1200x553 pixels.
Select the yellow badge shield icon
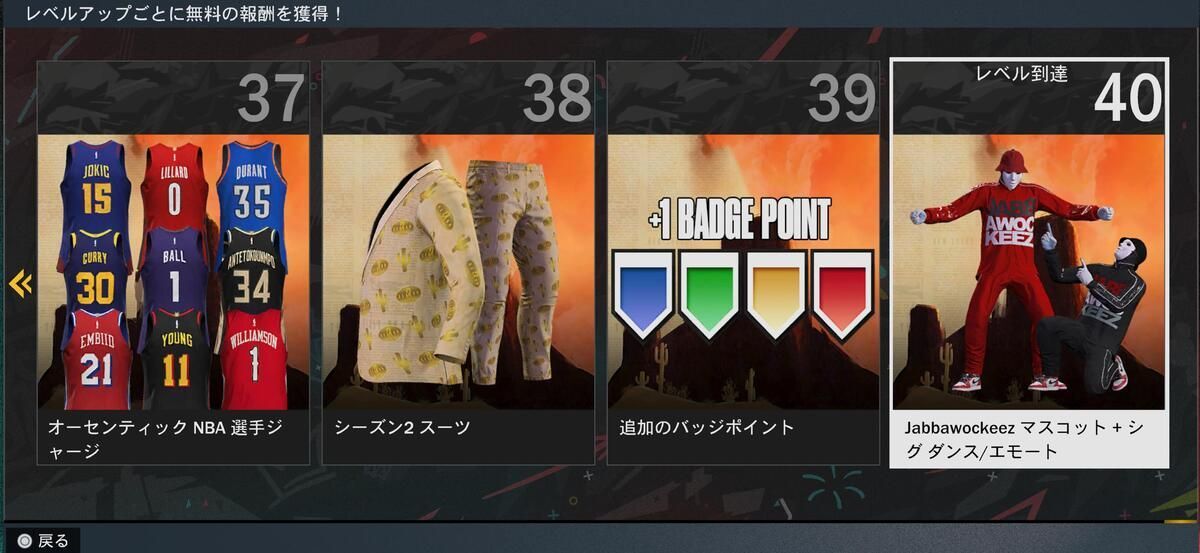point(776,294)
